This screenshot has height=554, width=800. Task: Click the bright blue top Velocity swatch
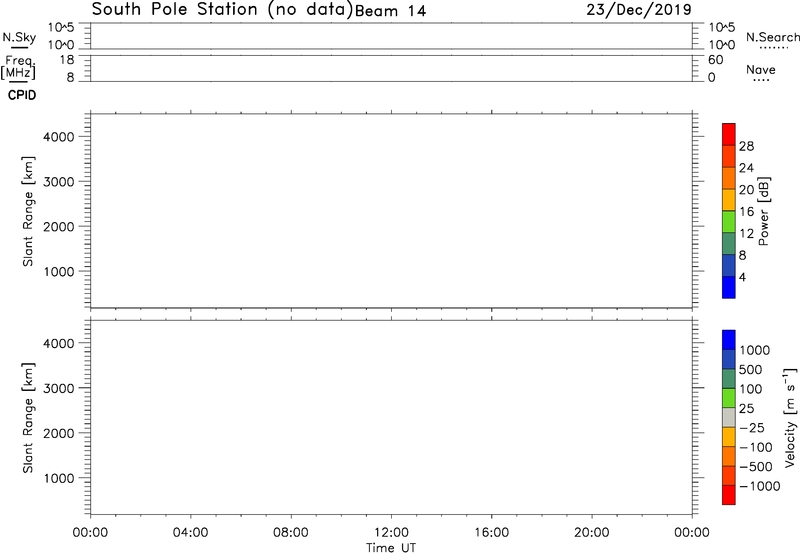(729, 340)
